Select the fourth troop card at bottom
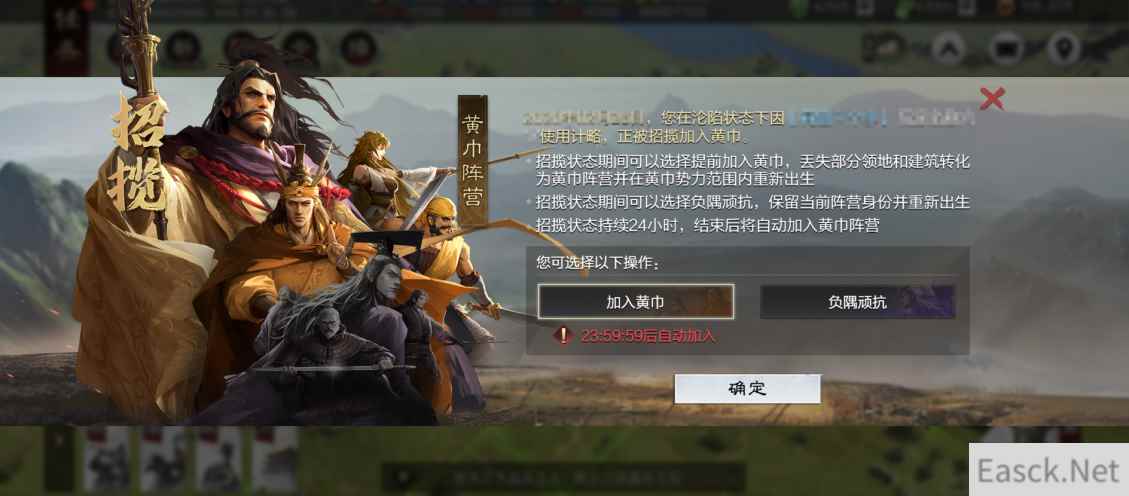This screenshot has height=496, width=1129. pyautogui.click(x=275, y=459)
